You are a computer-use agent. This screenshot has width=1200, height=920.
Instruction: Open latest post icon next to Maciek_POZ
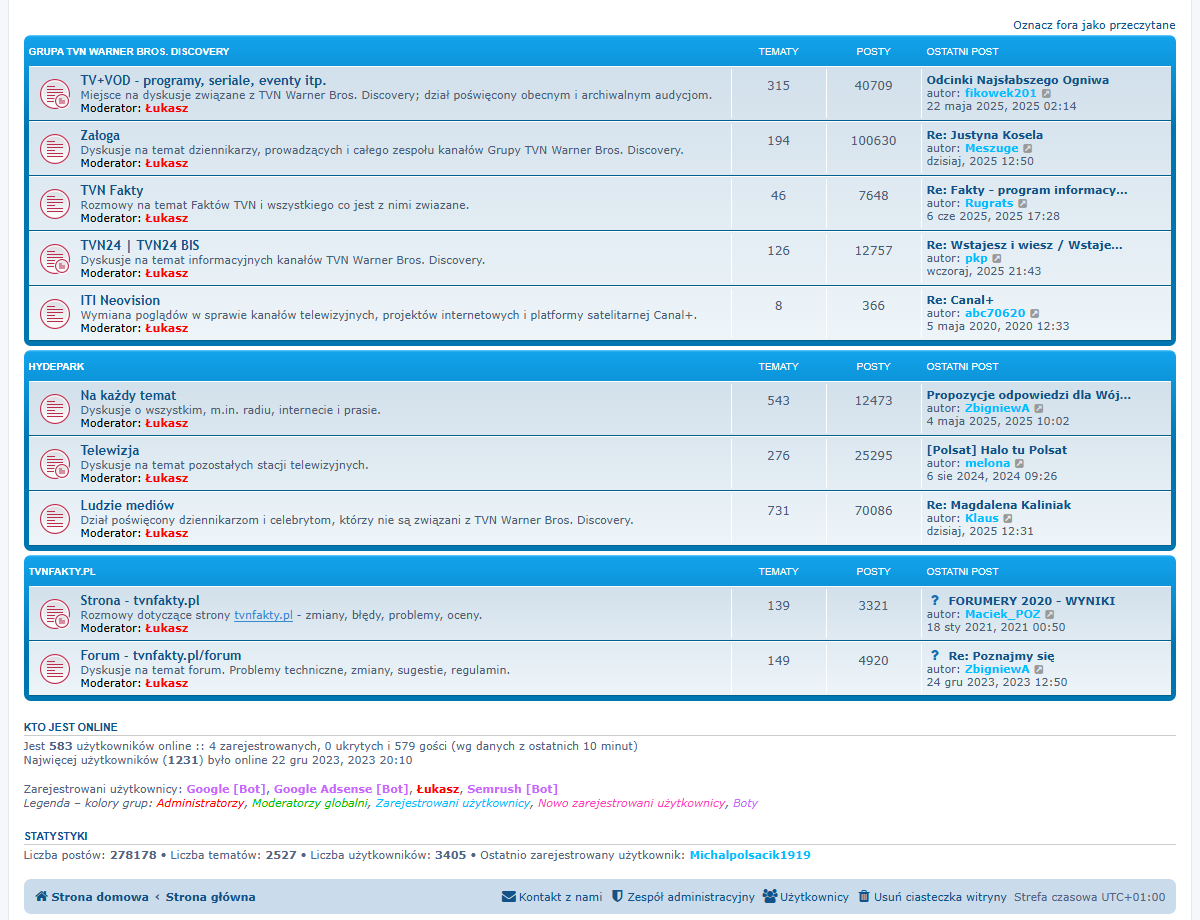tap(1050, 614)
